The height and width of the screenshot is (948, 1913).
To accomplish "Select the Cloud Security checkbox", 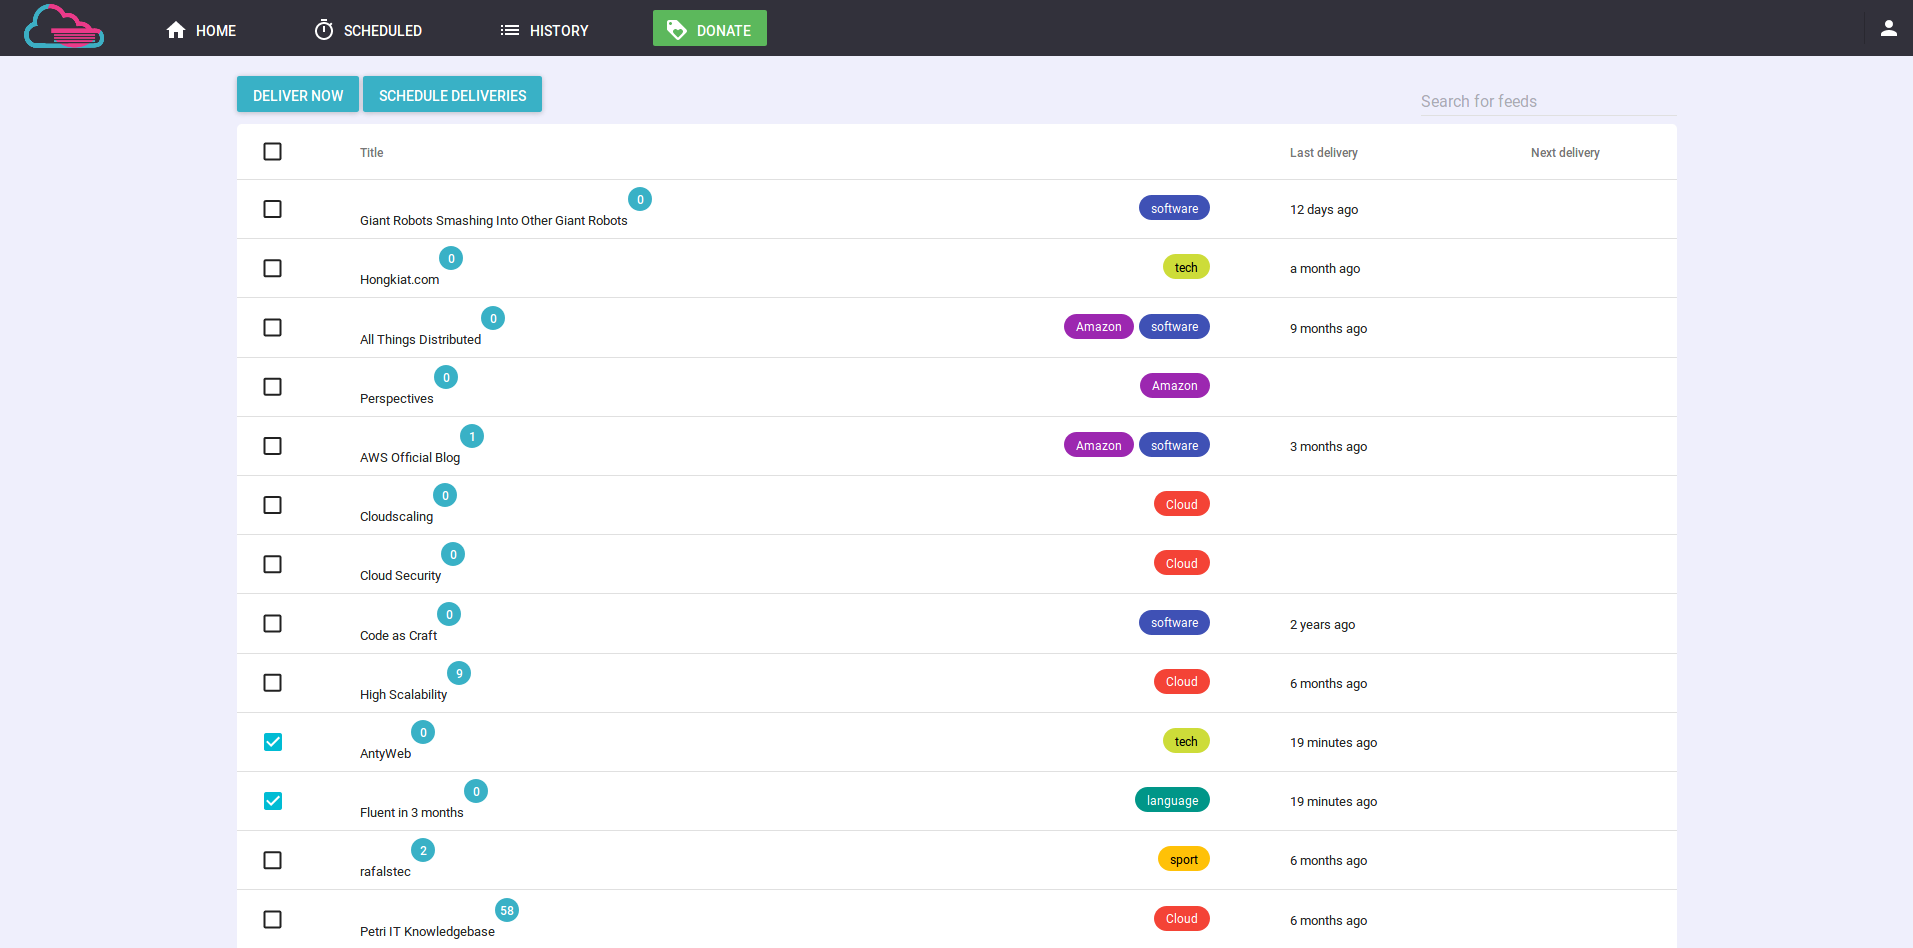I will click(272, 564).
